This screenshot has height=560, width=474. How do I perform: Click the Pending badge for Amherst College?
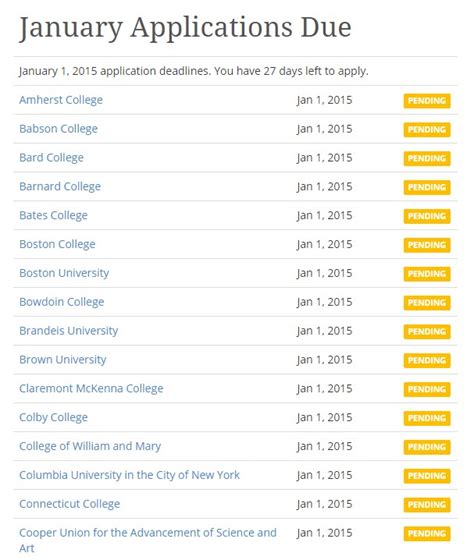[427, 101]
